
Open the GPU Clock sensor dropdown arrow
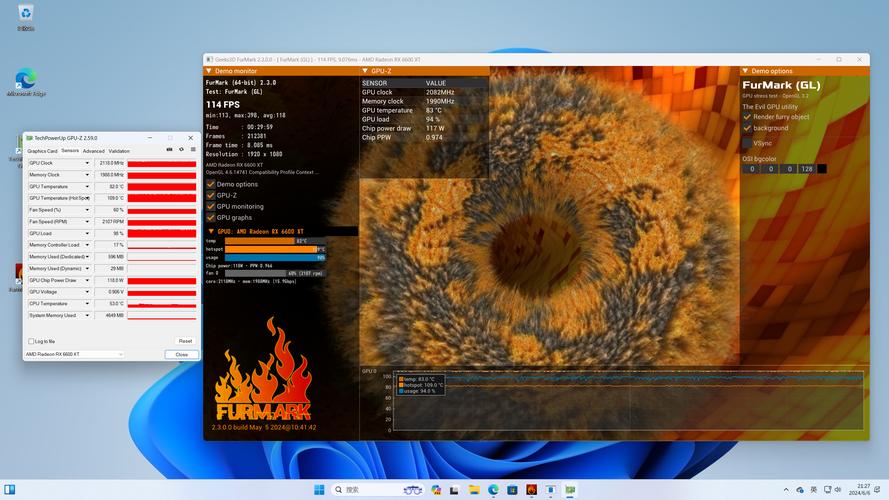(x=87, y=163)
